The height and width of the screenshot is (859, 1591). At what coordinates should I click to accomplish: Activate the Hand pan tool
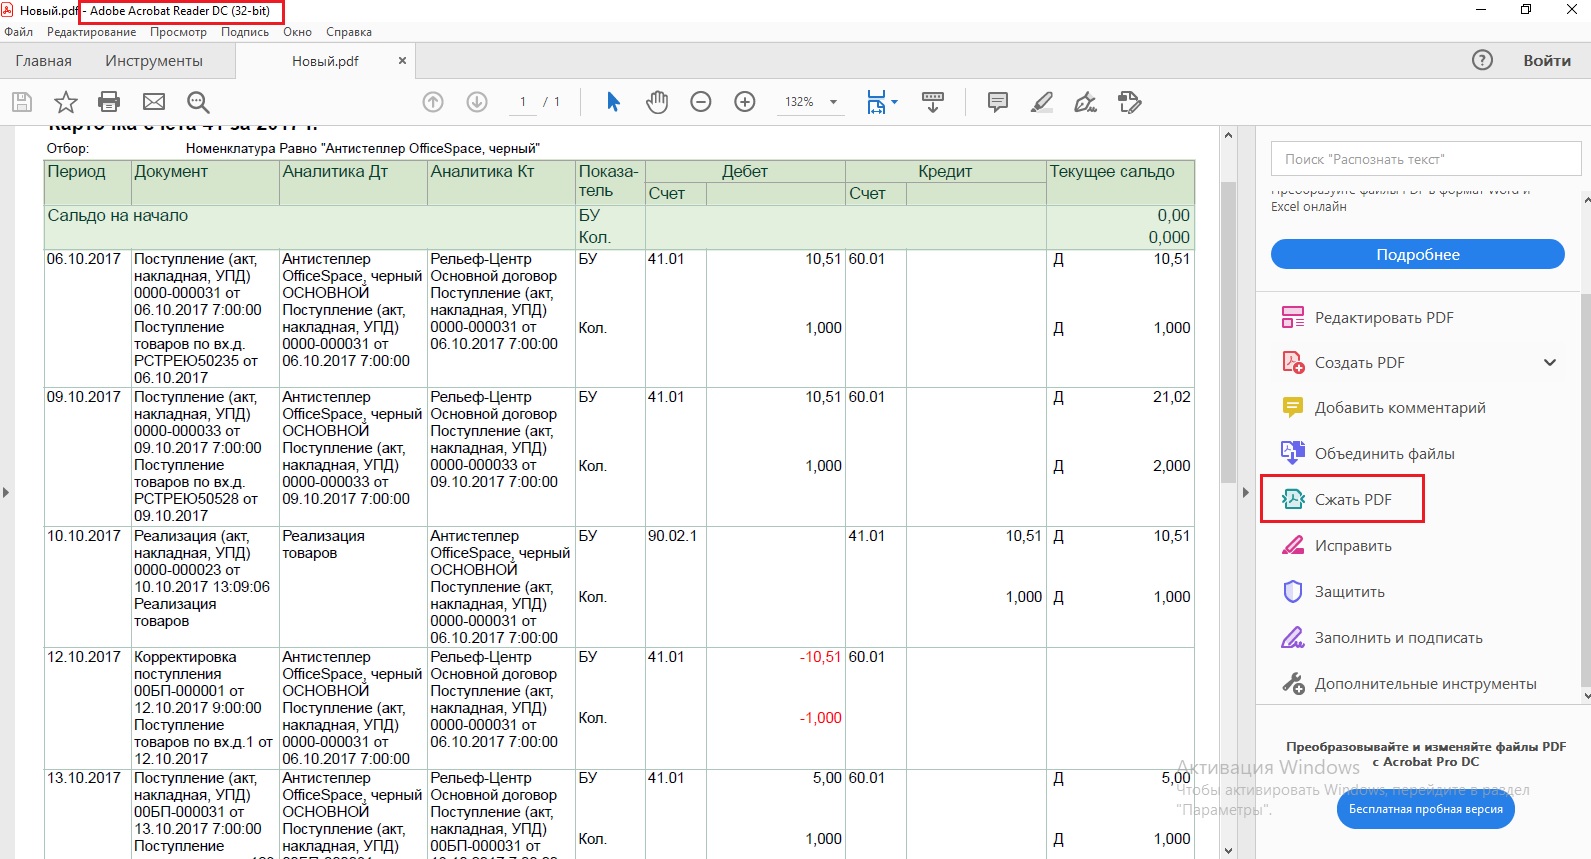point(657,102)
